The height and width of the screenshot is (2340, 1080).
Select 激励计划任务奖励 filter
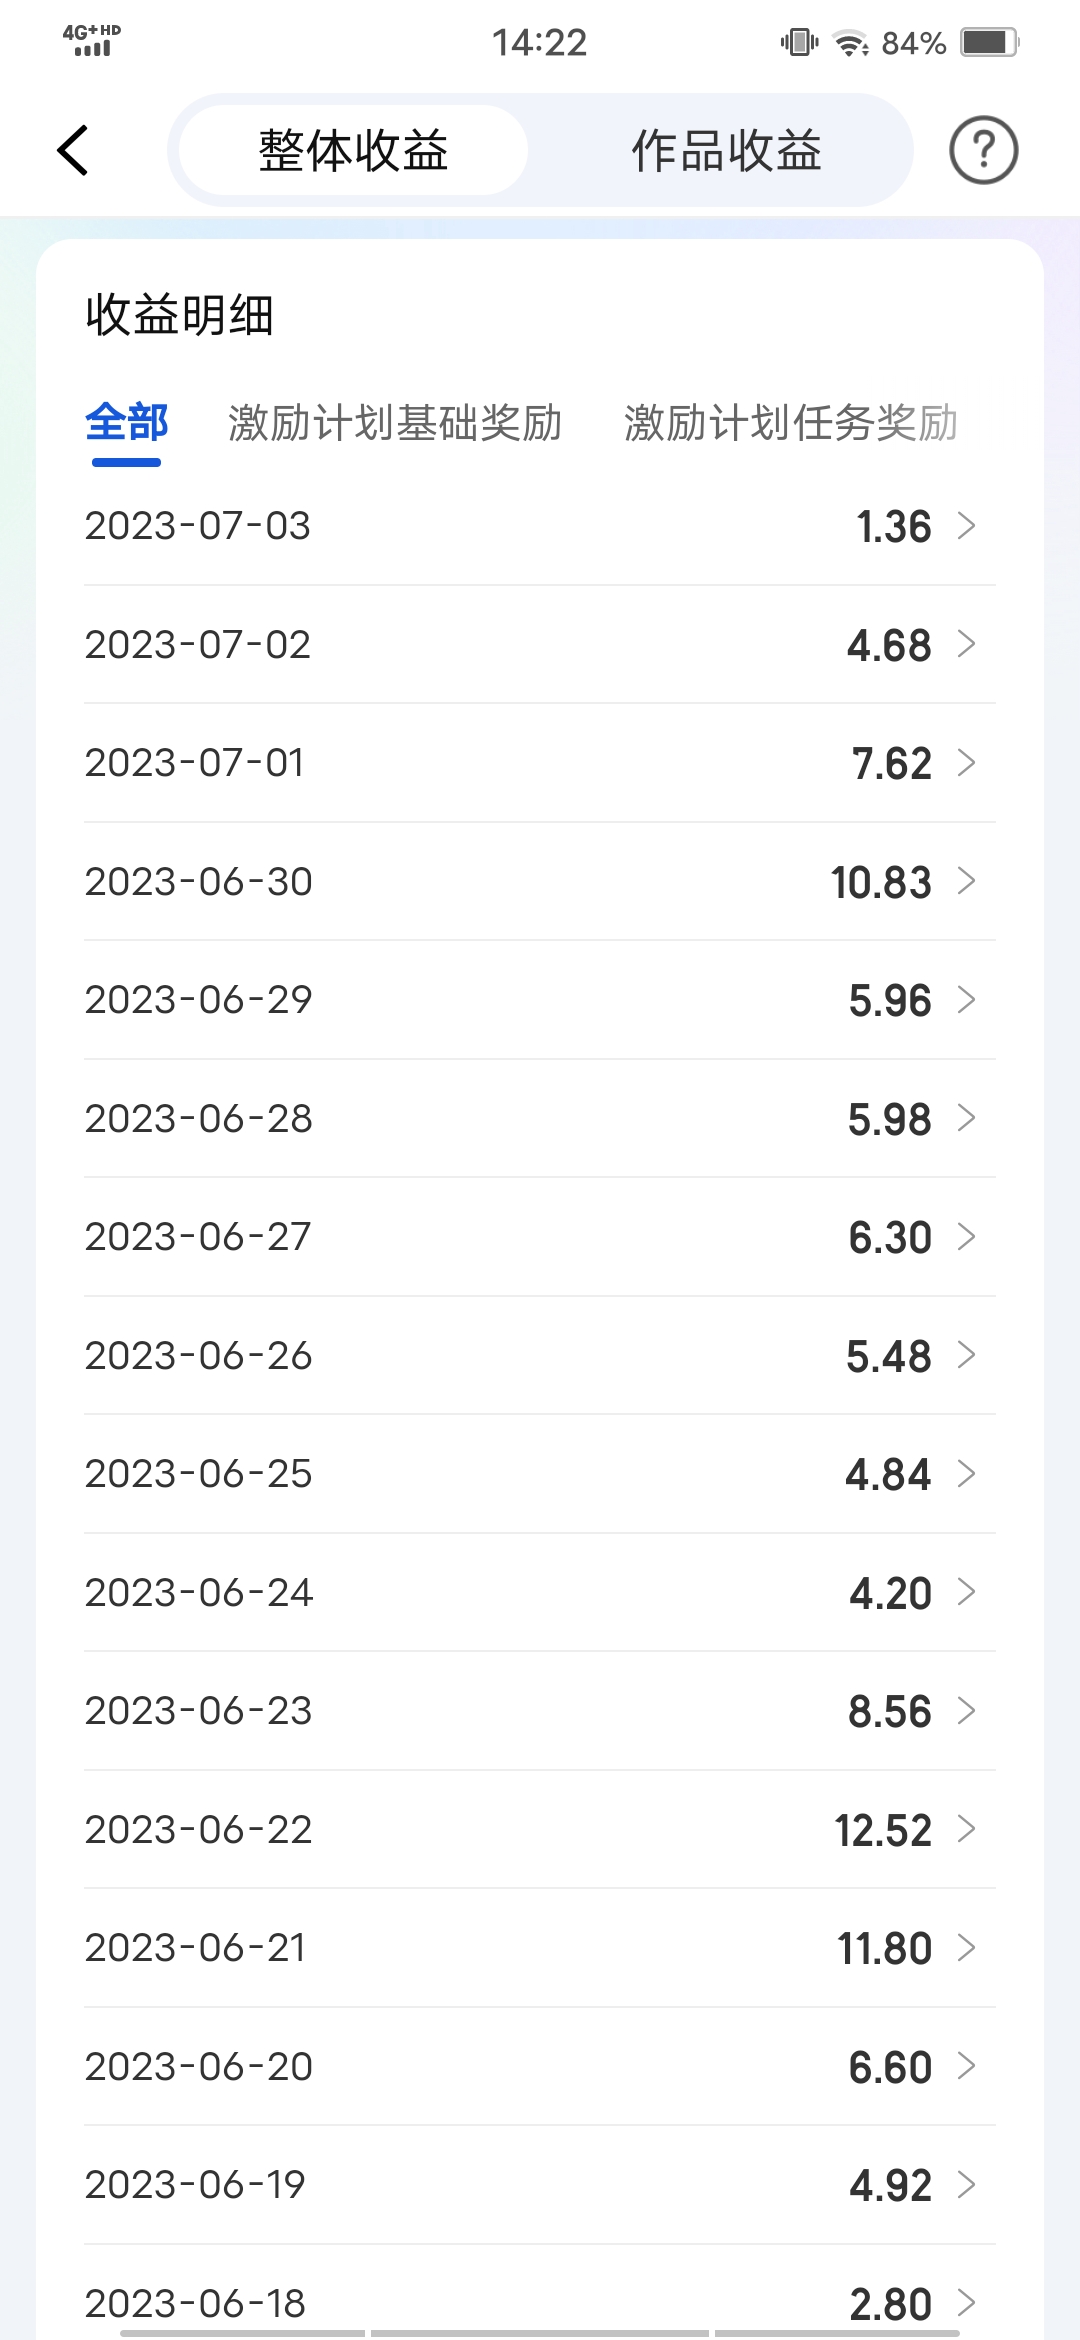pyautogui.click(x=791, y=423)
